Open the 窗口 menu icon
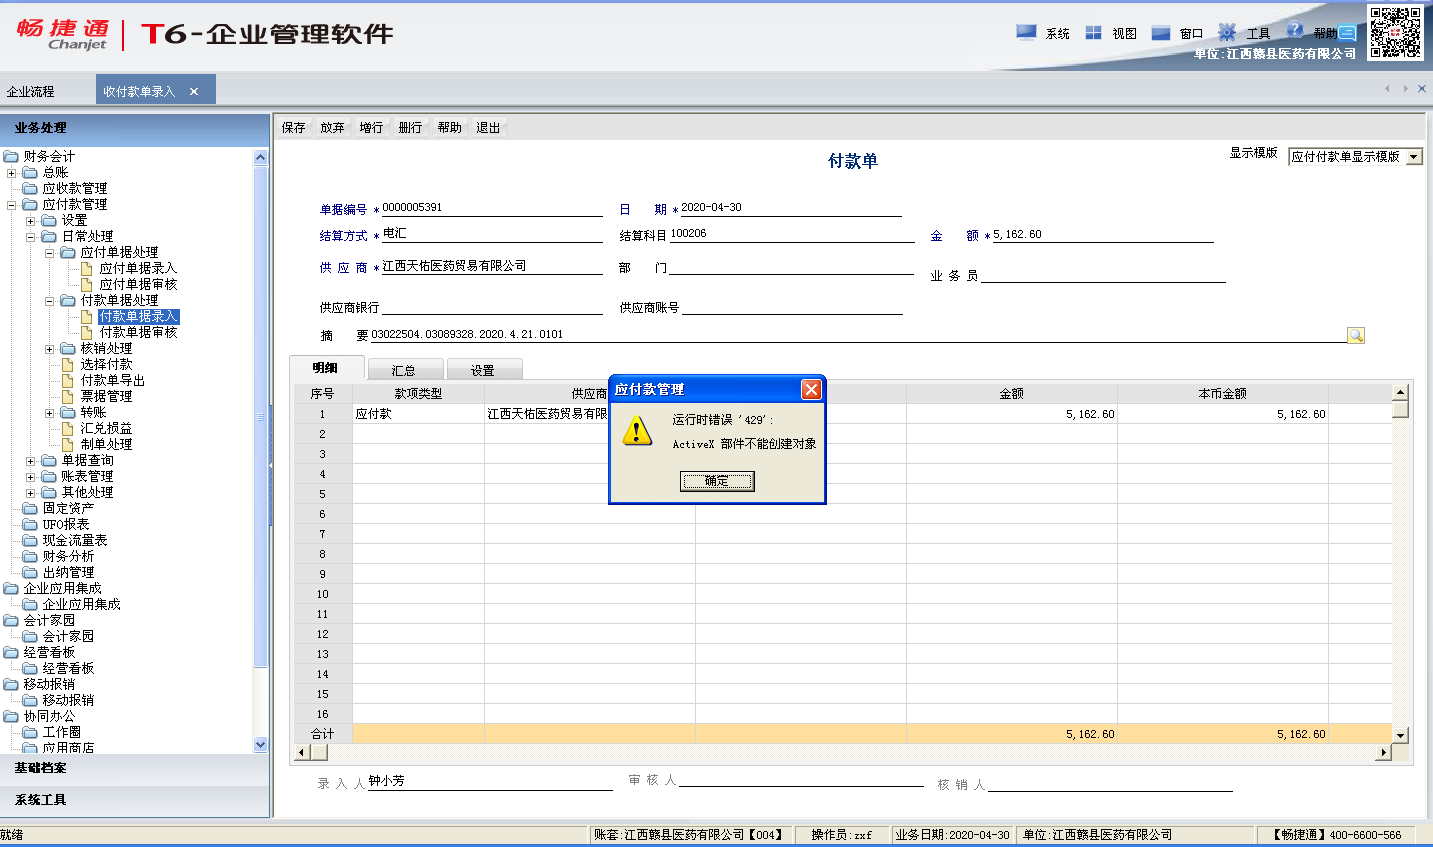 tap(1161, 33)
